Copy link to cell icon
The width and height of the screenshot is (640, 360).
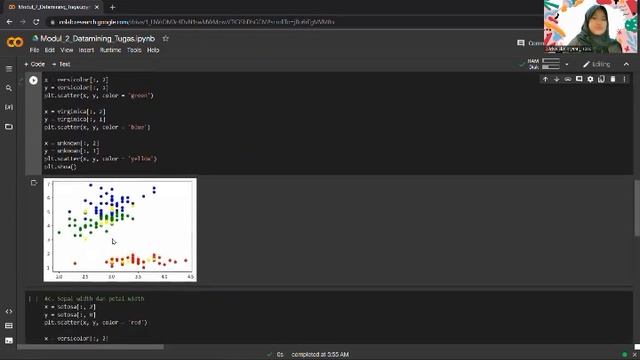568,79
